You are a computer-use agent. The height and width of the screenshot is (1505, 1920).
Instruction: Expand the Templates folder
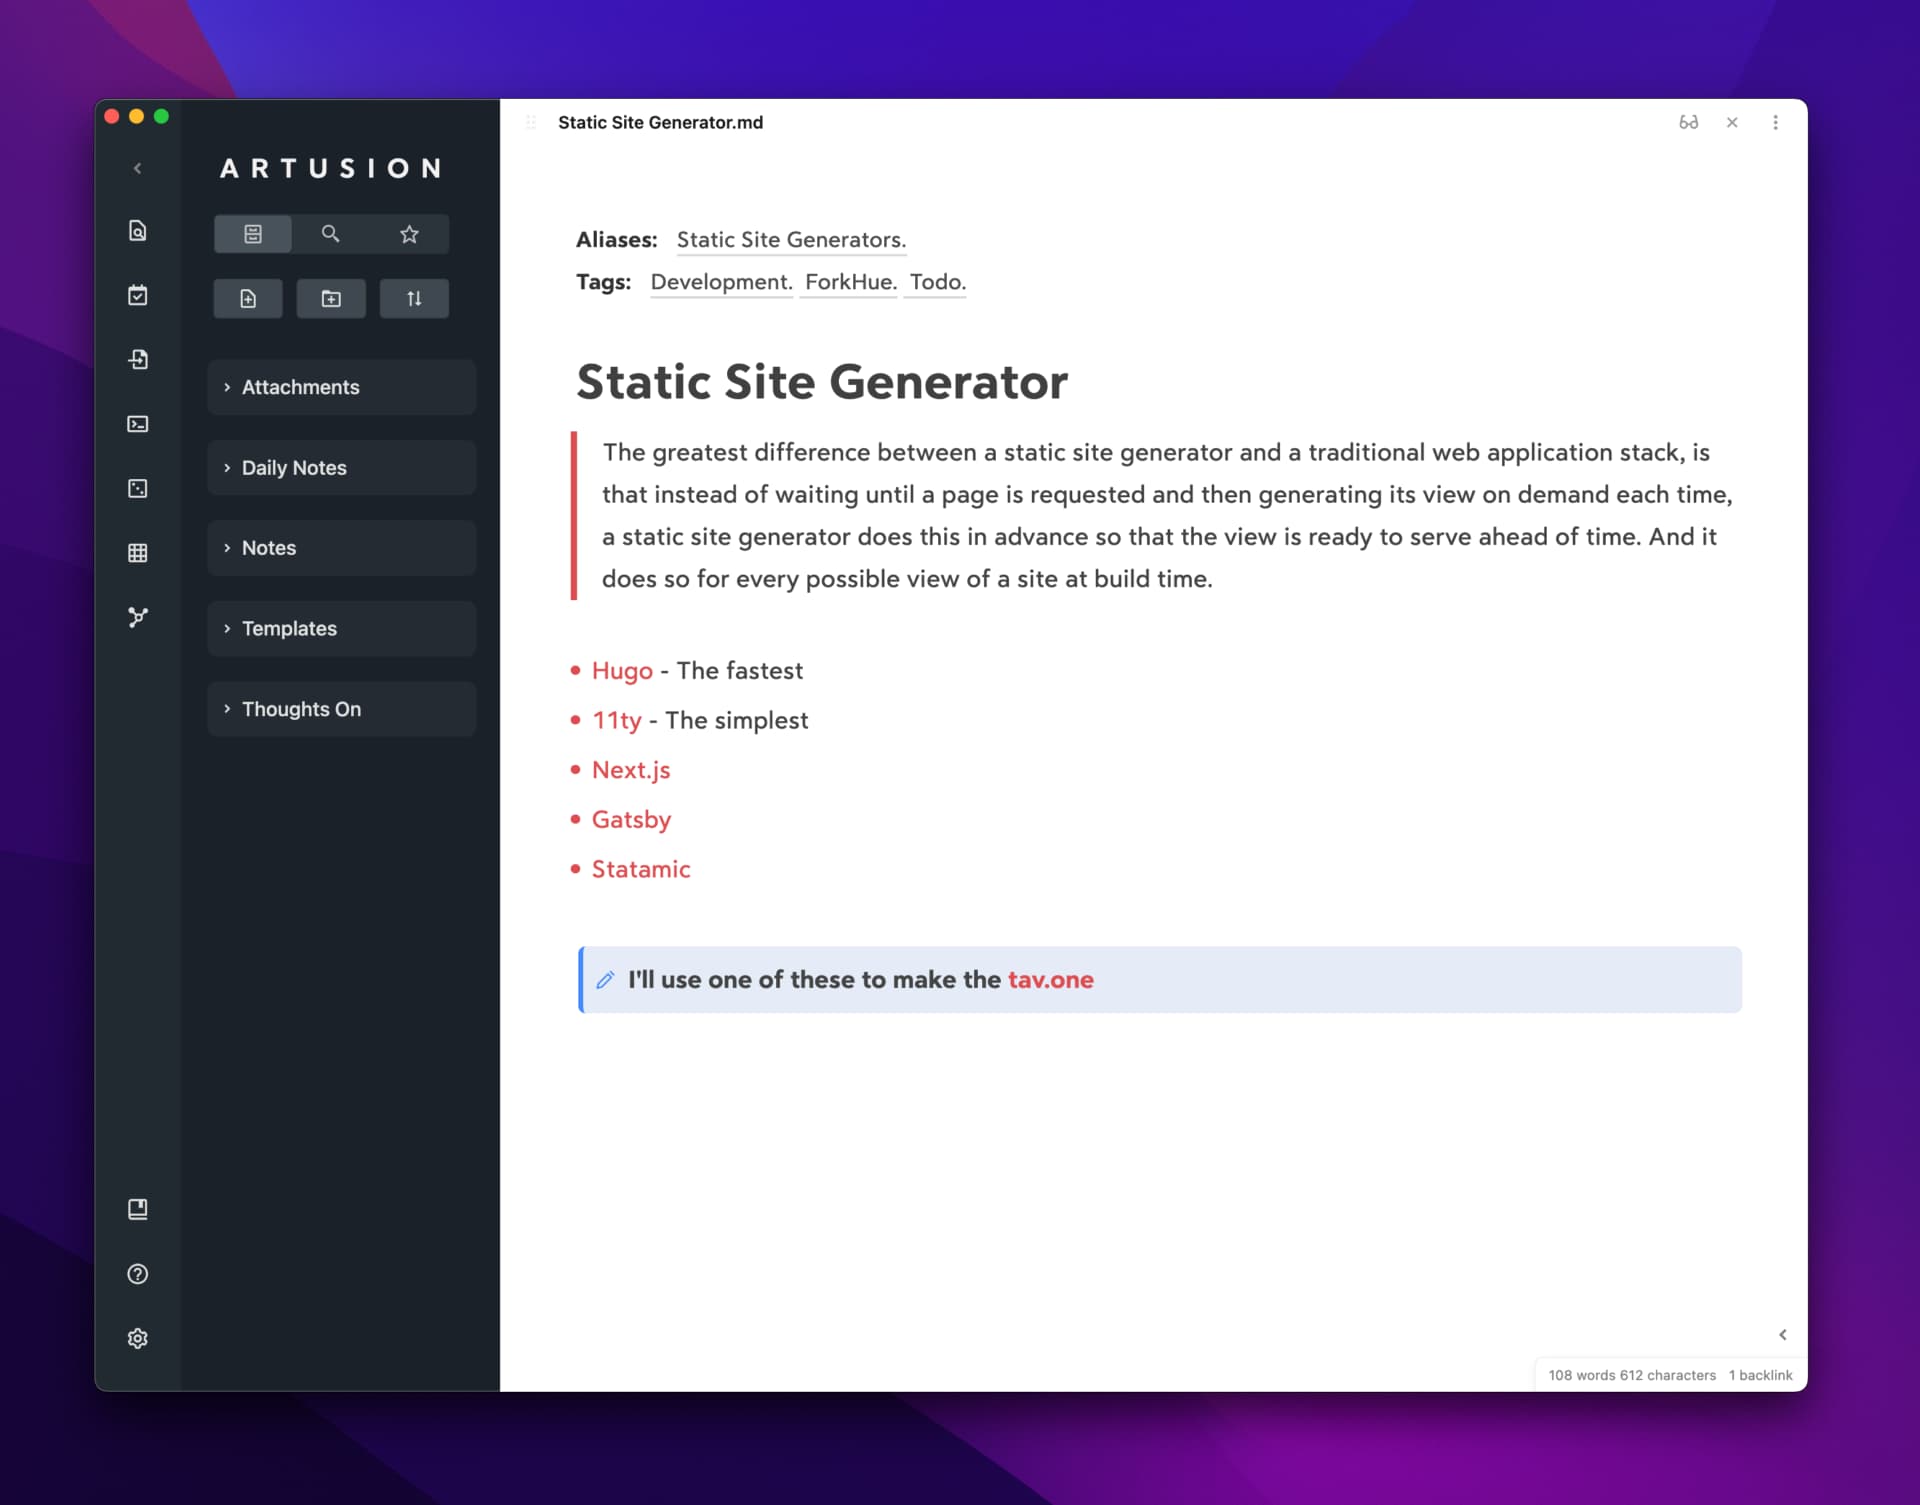289,629
